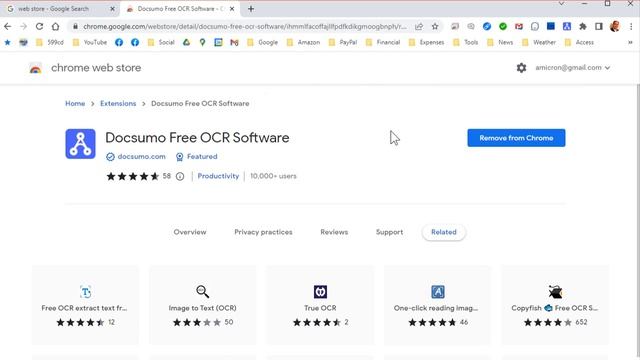This screenshot has width=640, height=360.
Task: Toggle the browser side panel icon
Action: point(599,27)
